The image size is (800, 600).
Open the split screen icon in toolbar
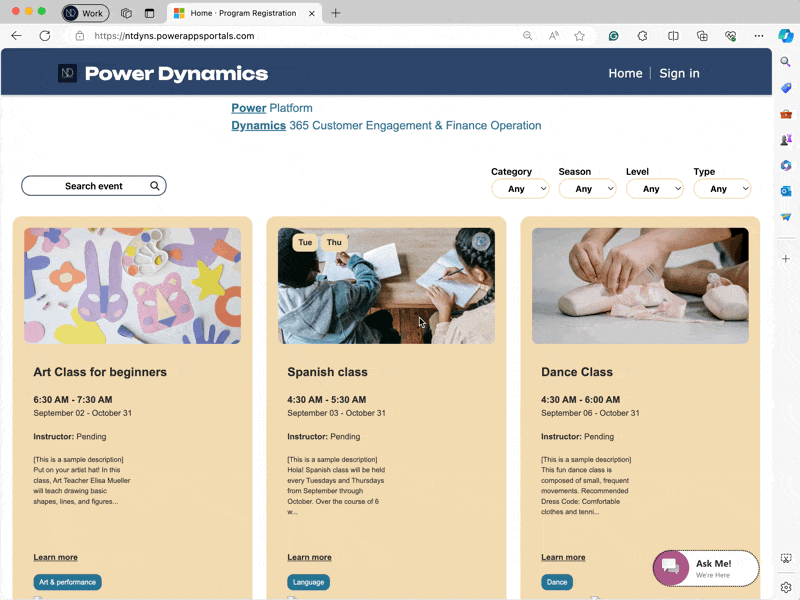coord(673,35)
